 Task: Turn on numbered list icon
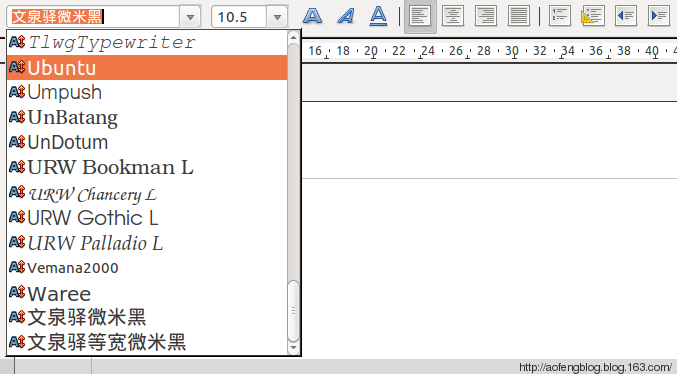point(560,16)
